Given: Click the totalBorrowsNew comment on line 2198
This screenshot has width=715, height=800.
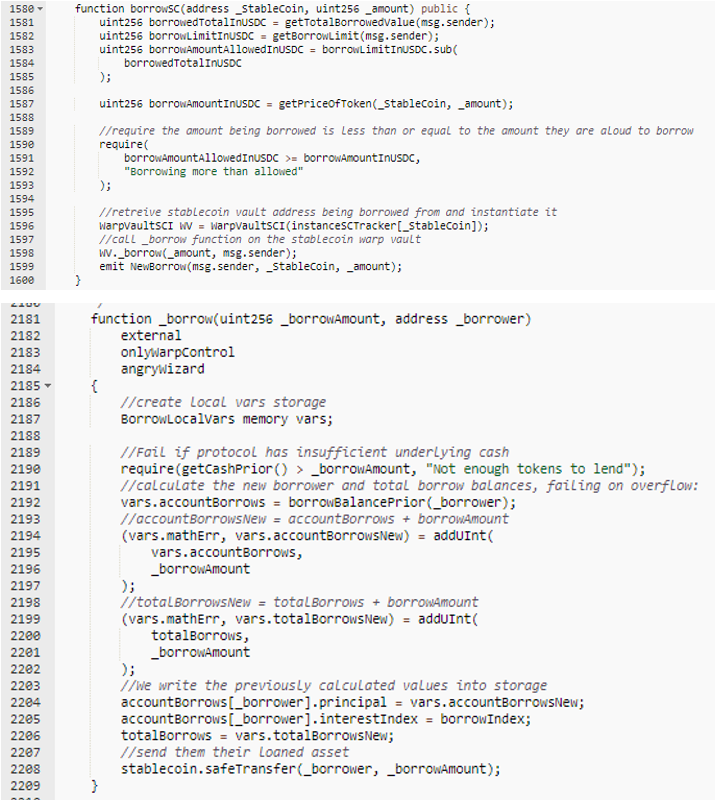Looking at the screenshot, I should coord(300,603).
